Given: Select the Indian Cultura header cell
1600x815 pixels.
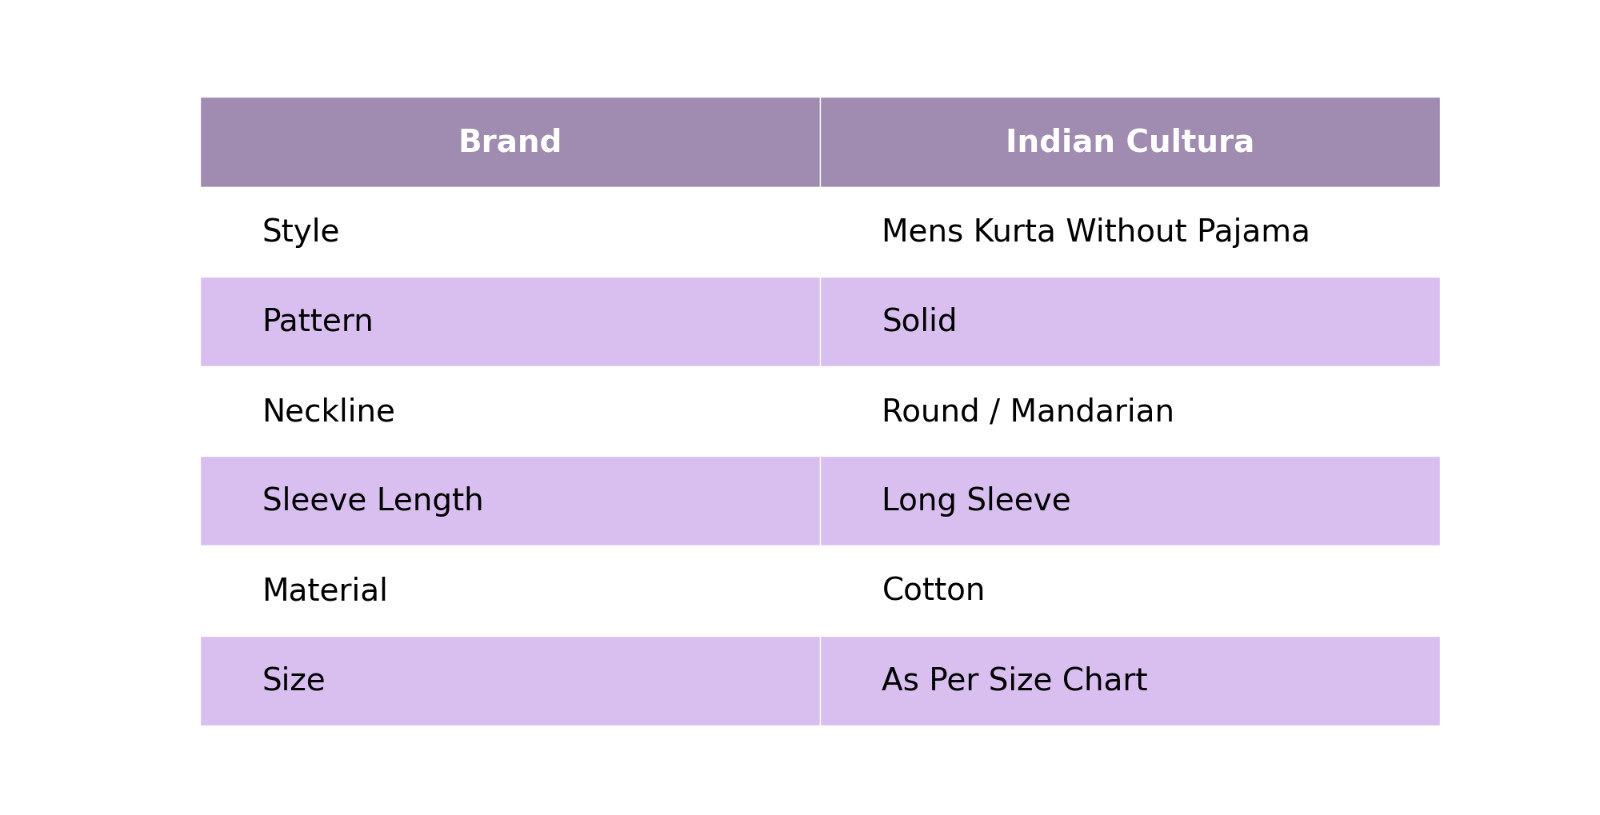Looking at the screenshot, I should [1129, 142].
